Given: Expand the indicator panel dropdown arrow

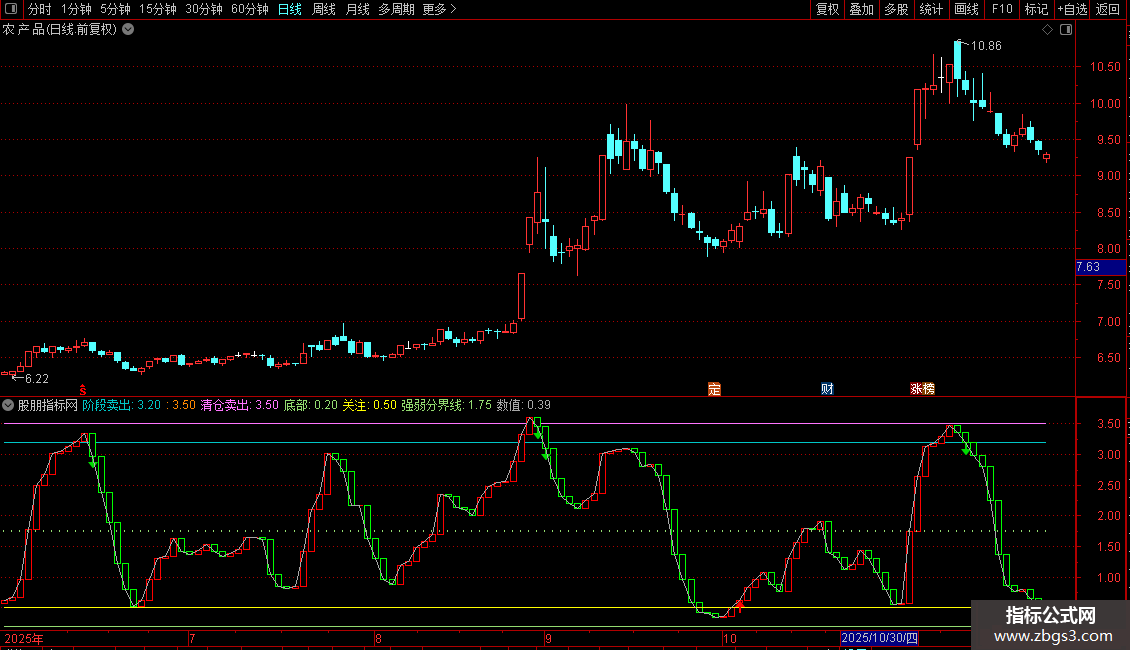Looking at the screenshot, I should coord(8,405).
